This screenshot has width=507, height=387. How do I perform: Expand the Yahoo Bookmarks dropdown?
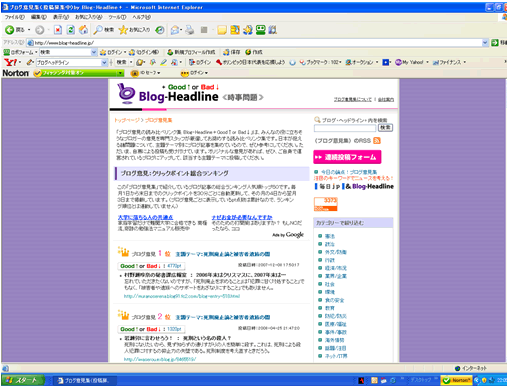coord(340,62)
